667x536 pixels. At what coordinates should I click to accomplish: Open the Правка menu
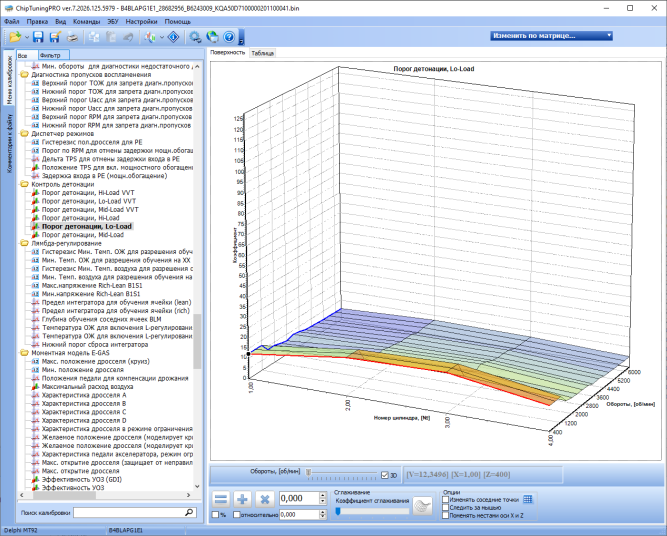pyautogui.click(x=37, y=21)
